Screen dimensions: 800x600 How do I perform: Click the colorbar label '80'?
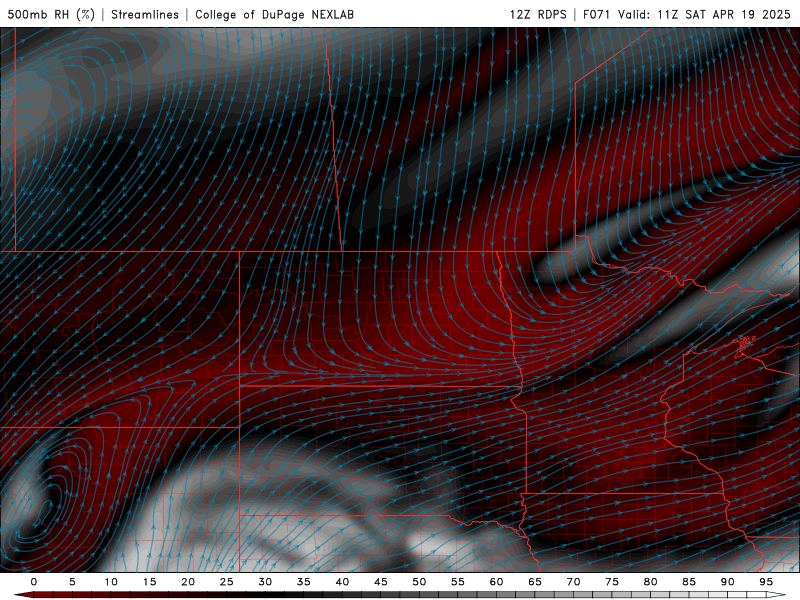(651, 582)
